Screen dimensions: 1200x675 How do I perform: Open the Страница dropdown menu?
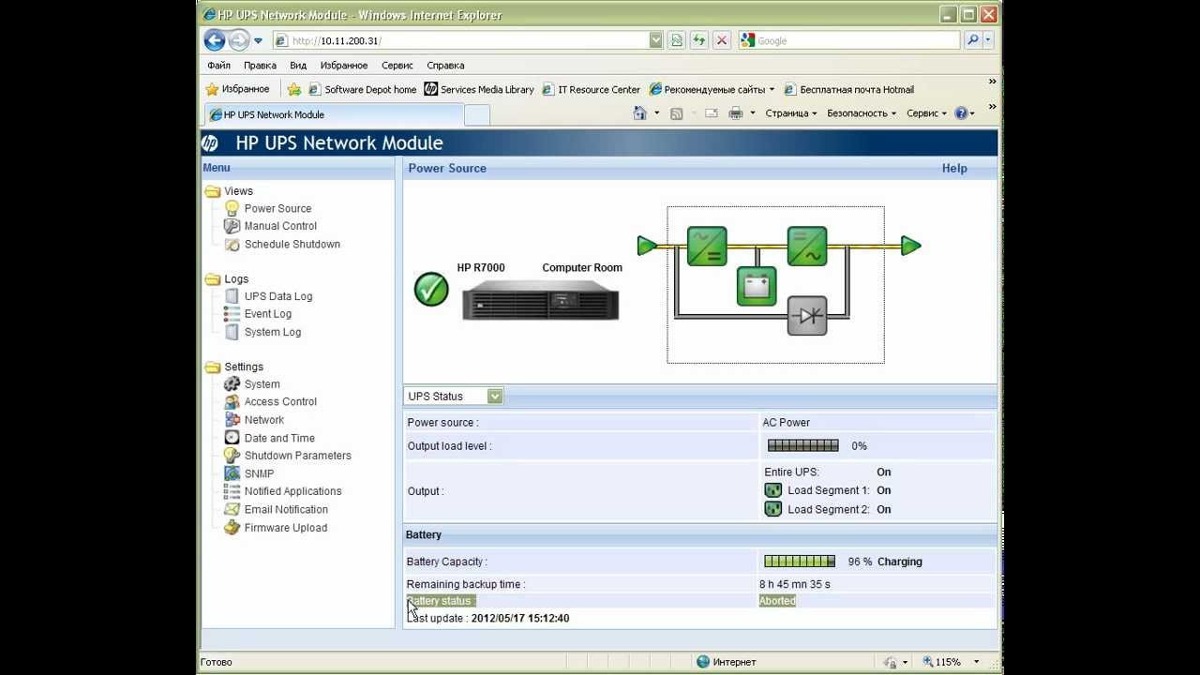[x=791, y=113]
